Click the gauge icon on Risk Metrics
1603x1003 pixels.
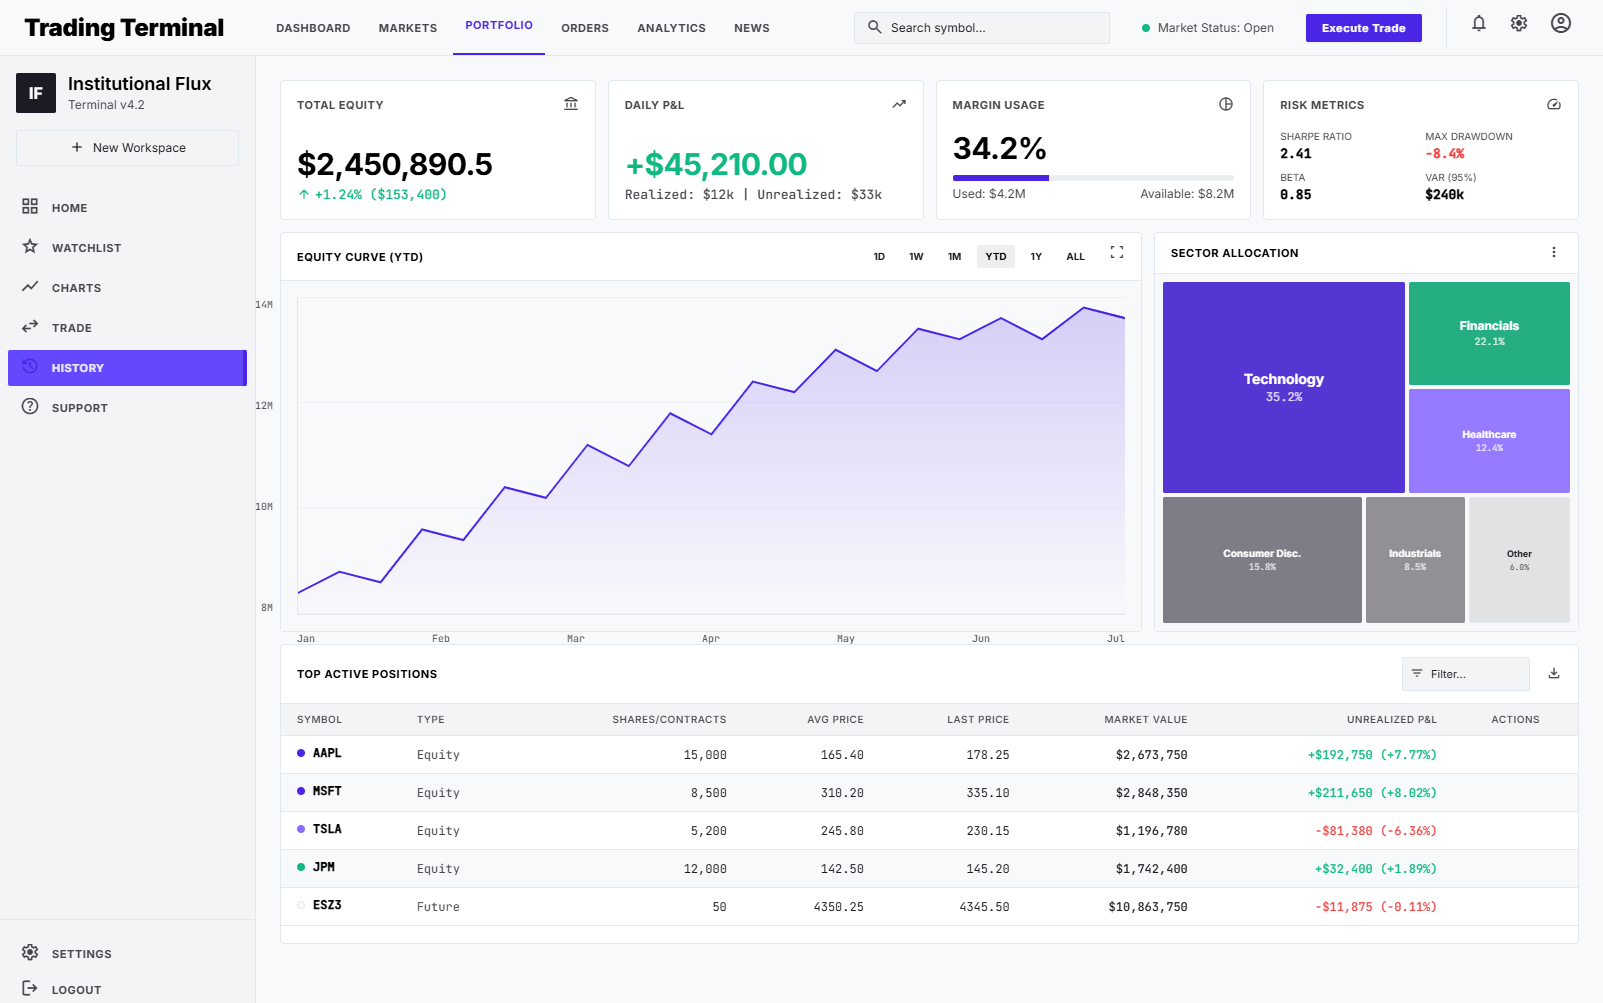[x=1554, y=104]
